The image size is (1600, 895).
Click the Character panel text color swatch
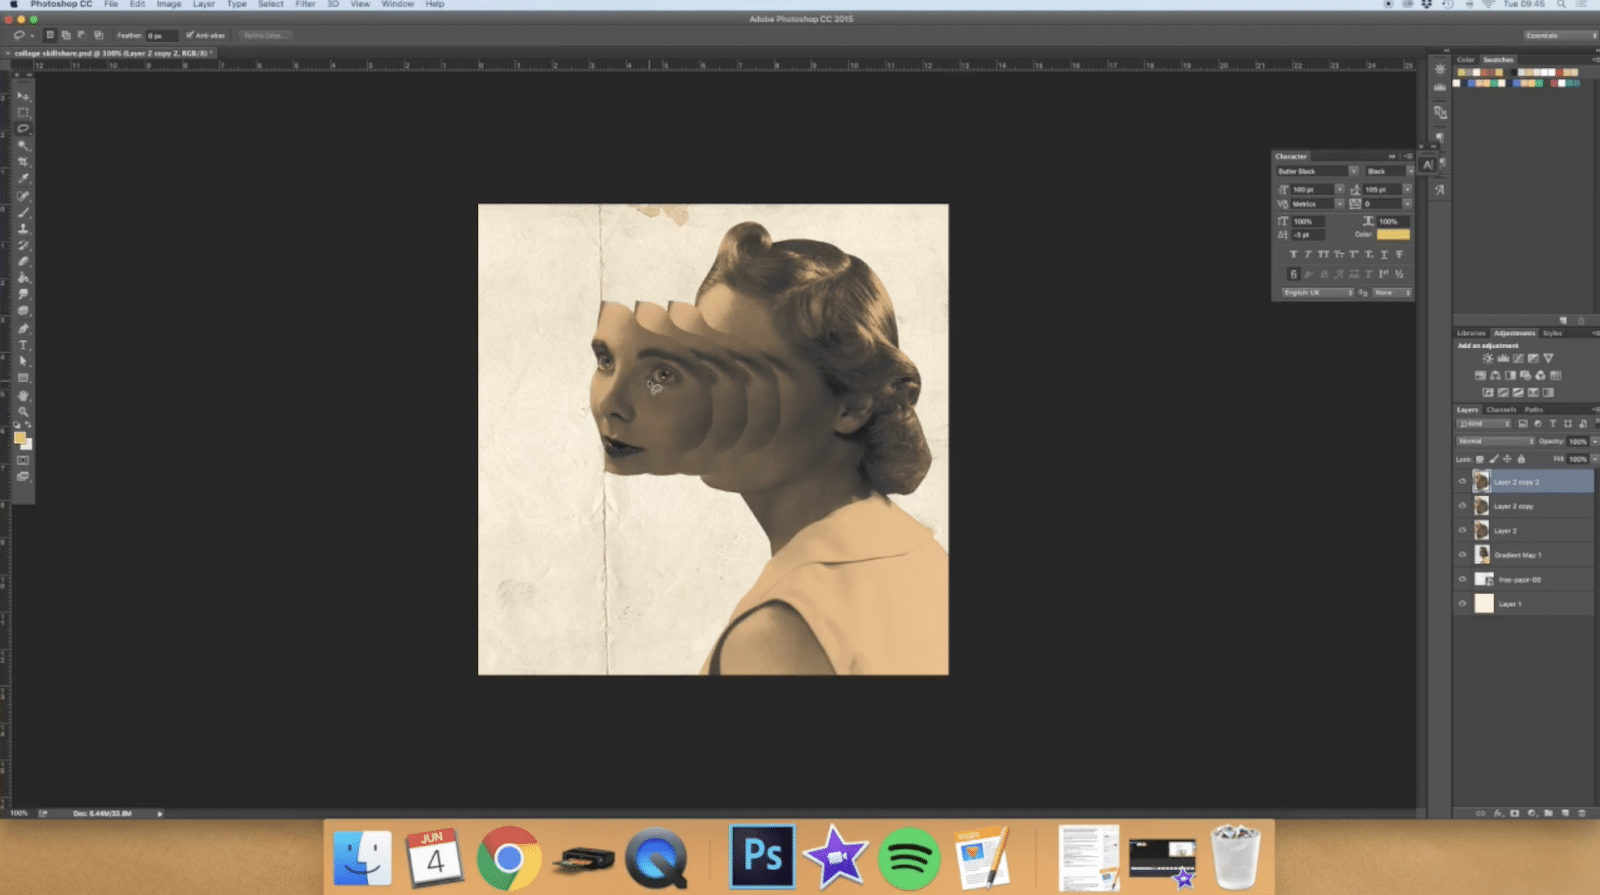click(1393, 234)
